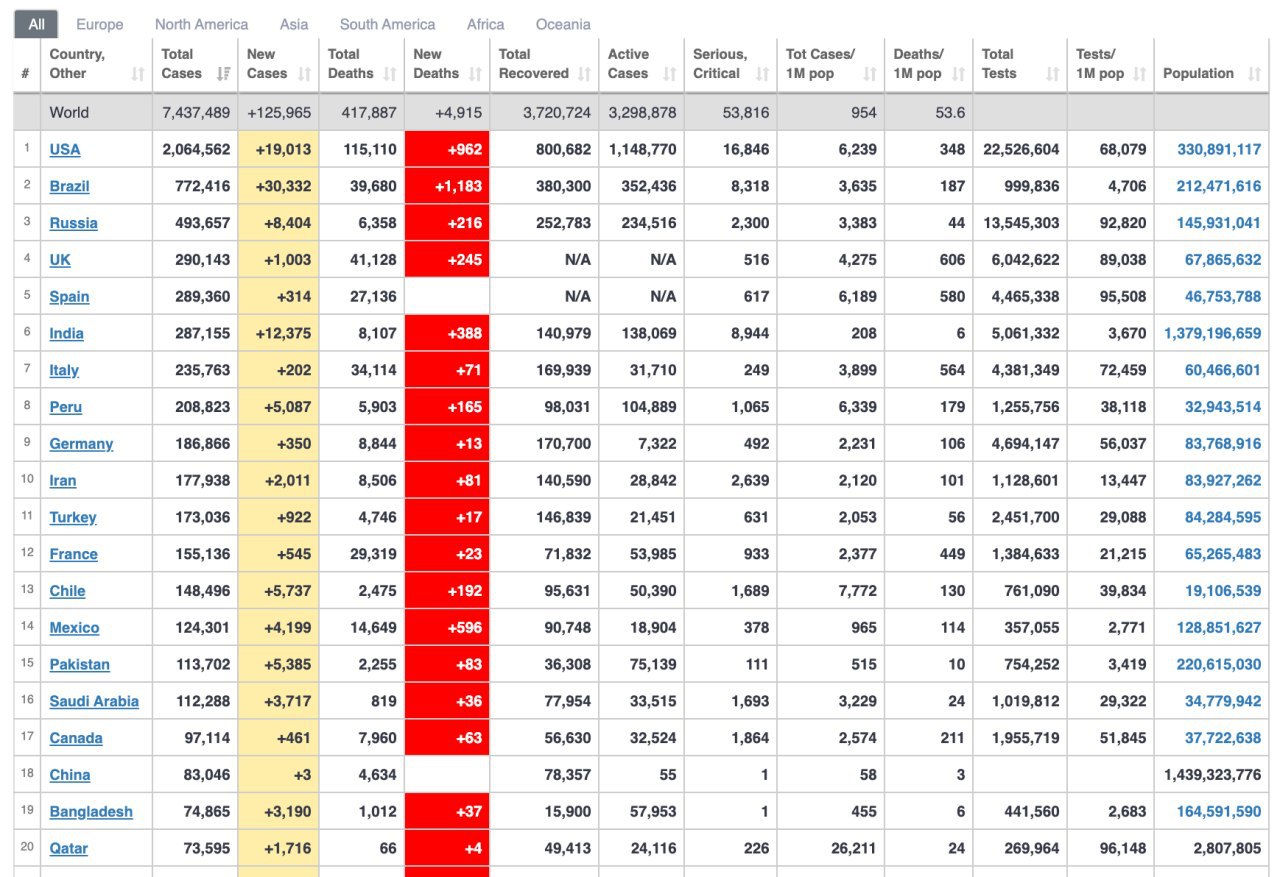This screenshot has height=877, width=1280.
Task: Open the Russia country link
Action: pyautogui.click(x=74, y=223)
